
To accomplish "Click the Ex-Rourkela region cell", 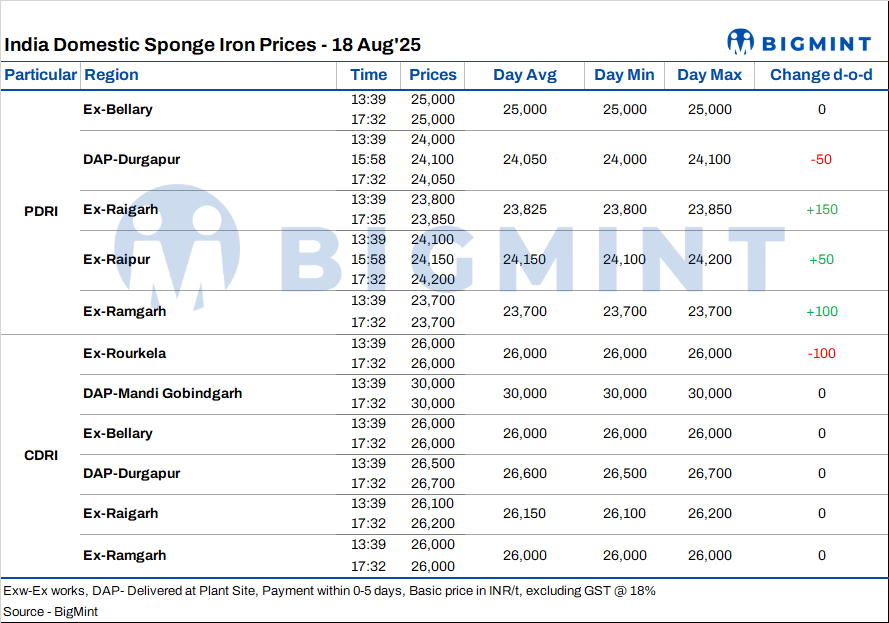I will pos(124,353).
